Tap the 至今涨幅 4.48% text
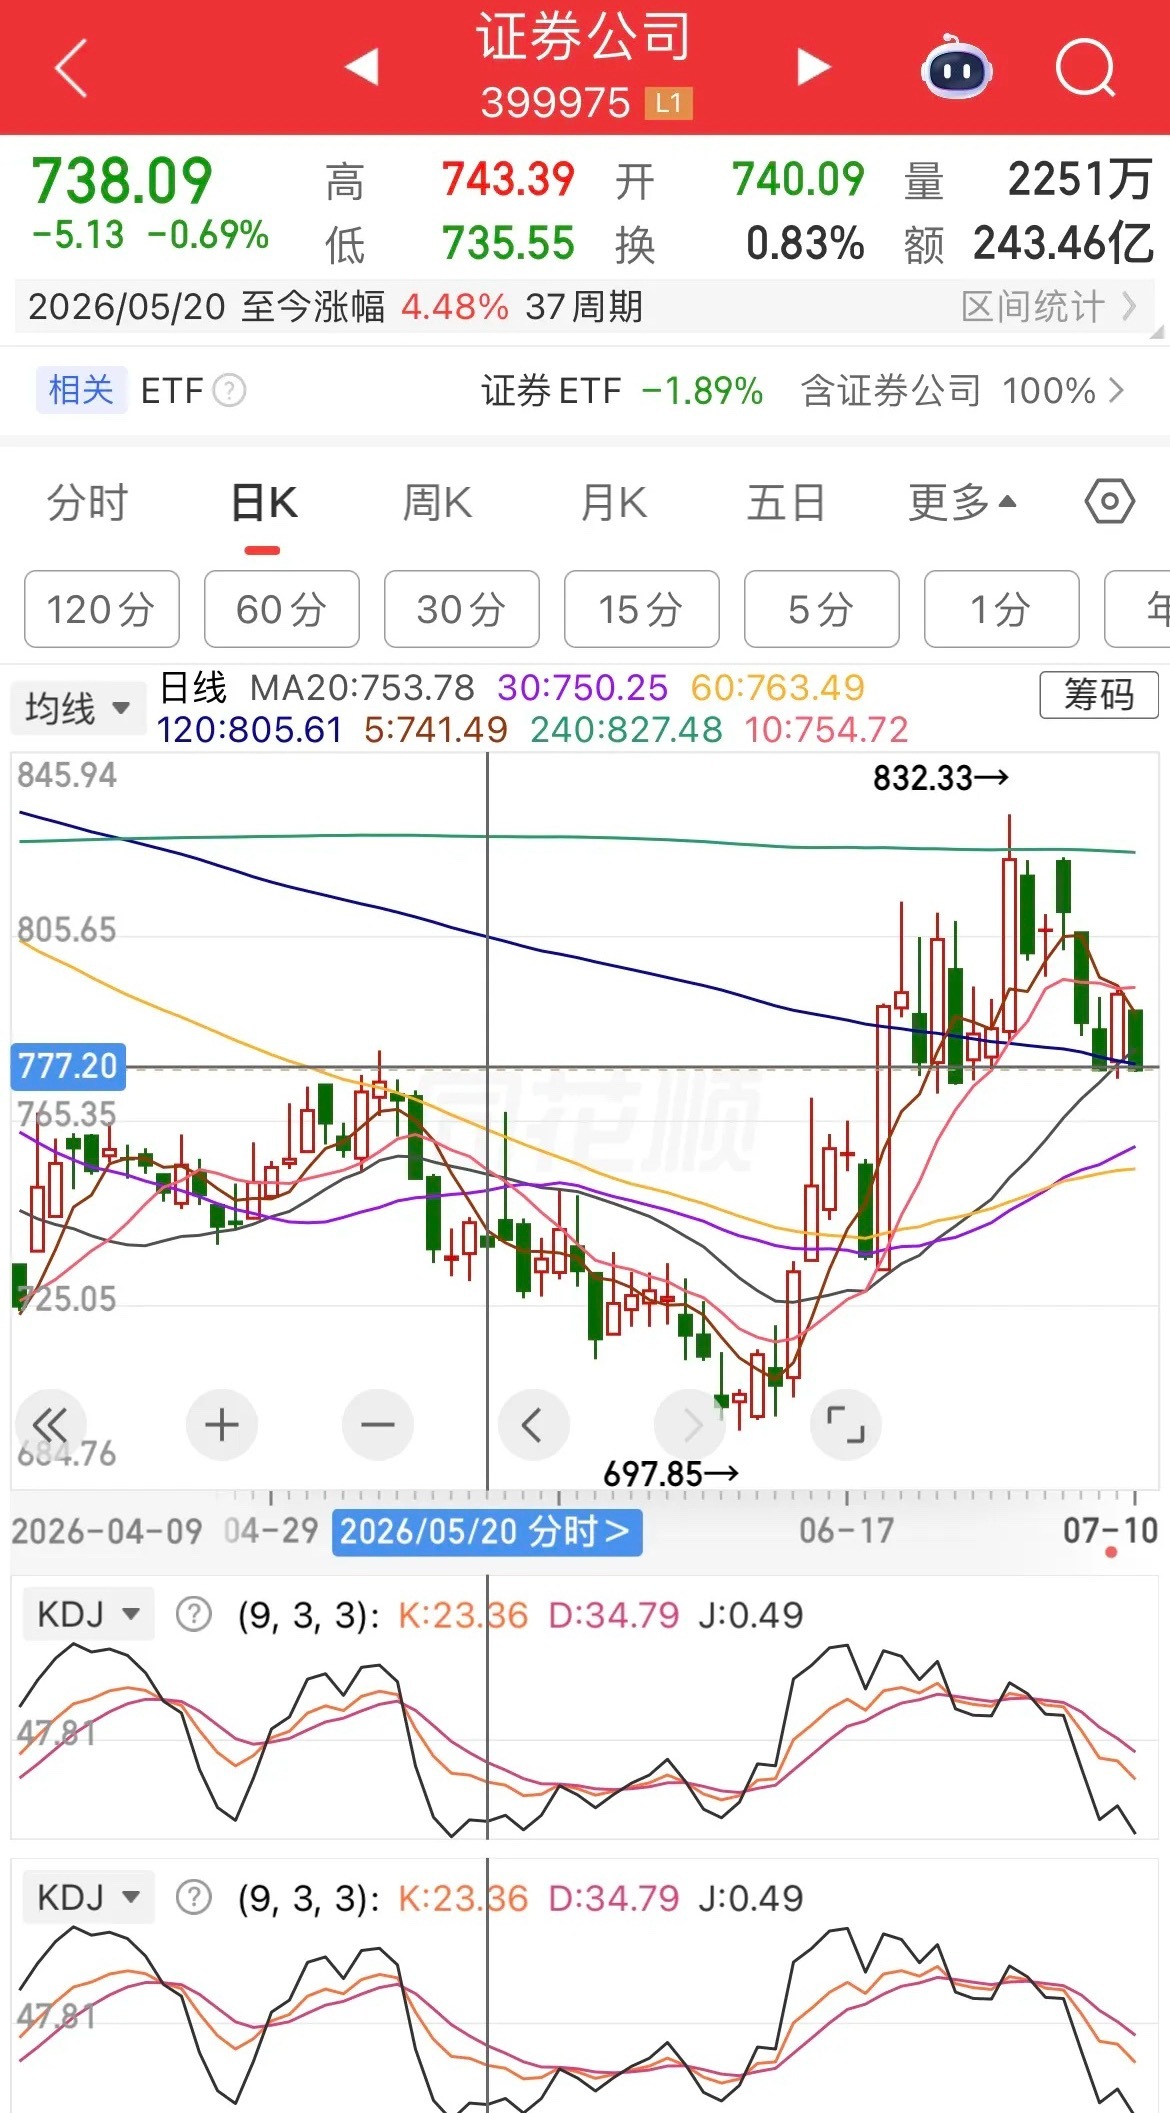The image size is (1170, 2113). [375, 306]
